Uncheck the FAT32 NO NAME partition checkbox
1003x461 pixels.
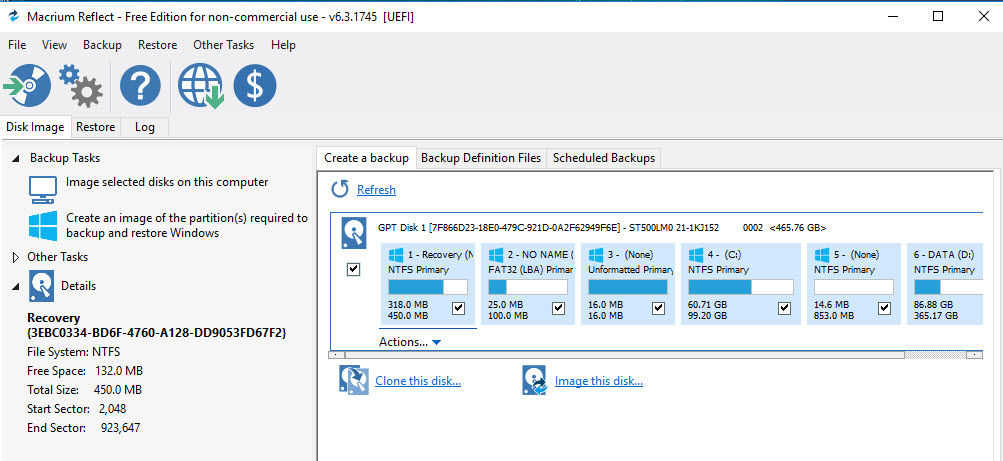coord(558,309)
